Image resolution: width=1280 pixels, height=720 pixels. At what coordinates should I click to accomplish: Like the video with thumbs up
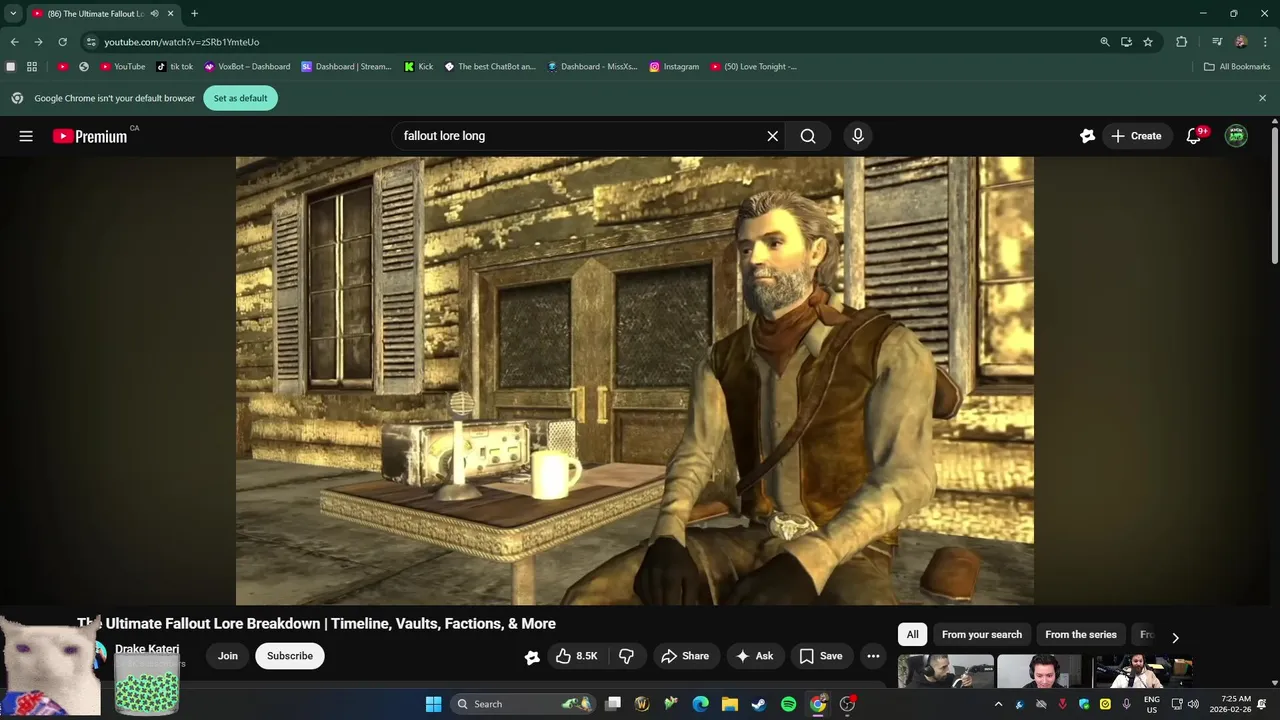click(x=577, y=656)
